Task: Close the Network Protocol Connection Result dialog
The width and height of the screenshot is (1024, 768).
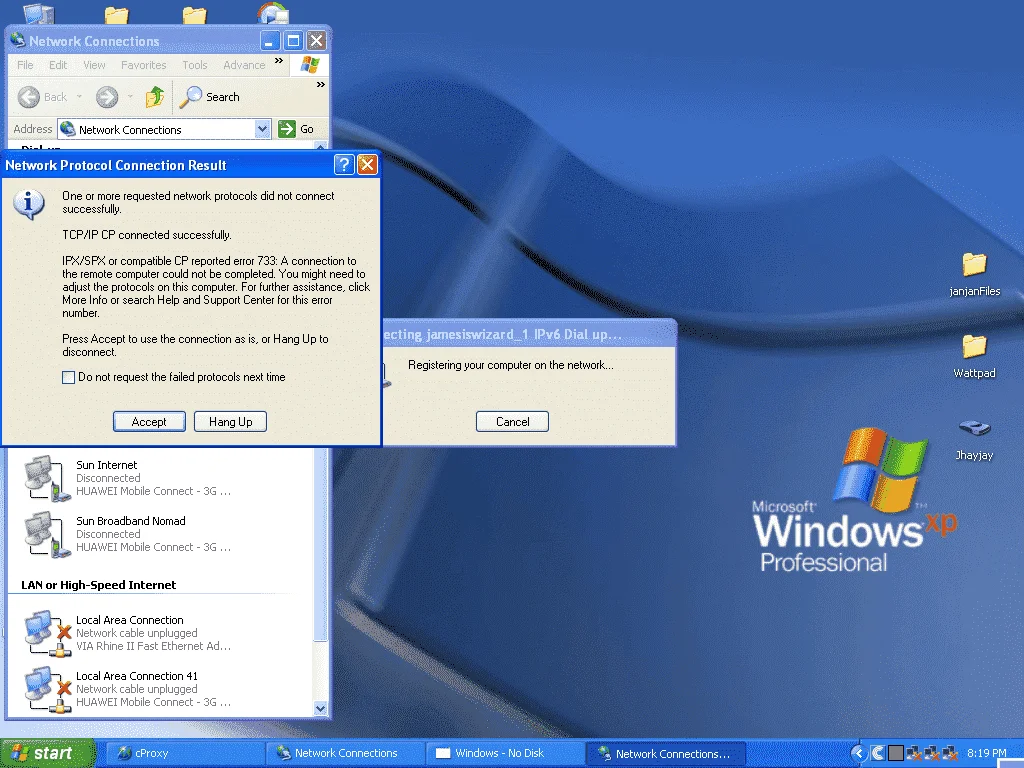Action: [368, 165]
